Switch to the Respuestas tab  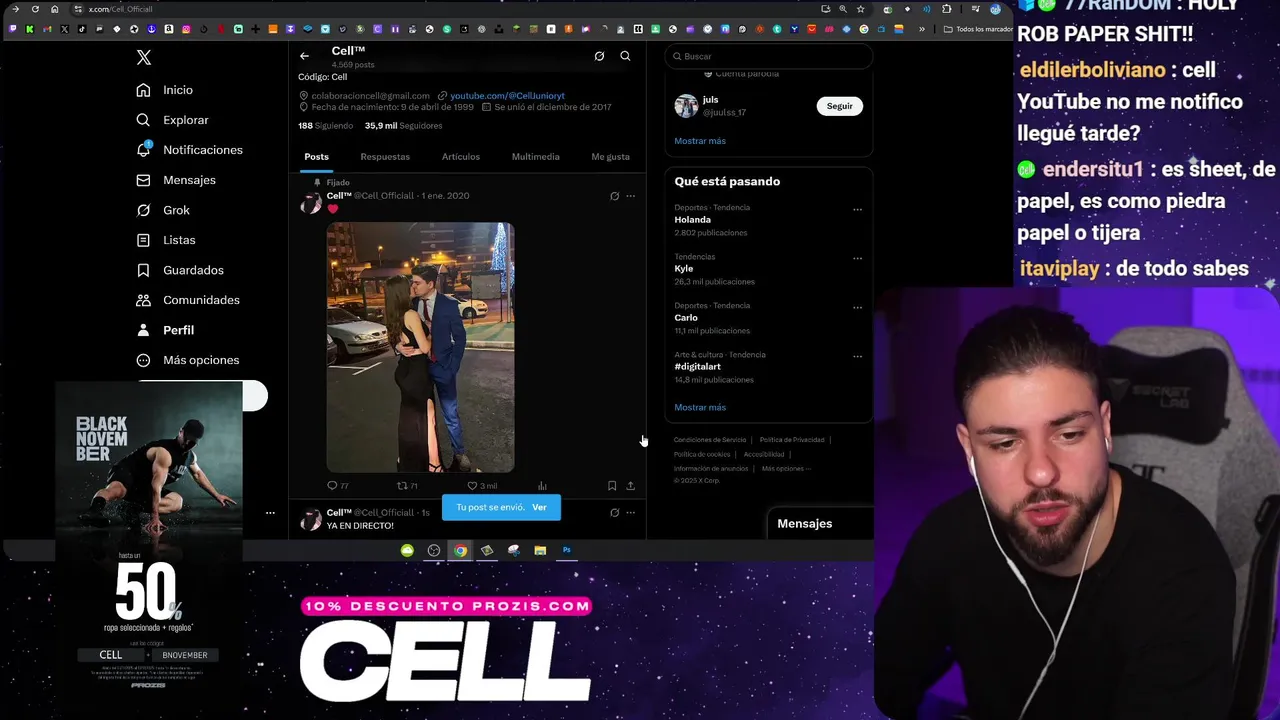[x=385, y=157]
